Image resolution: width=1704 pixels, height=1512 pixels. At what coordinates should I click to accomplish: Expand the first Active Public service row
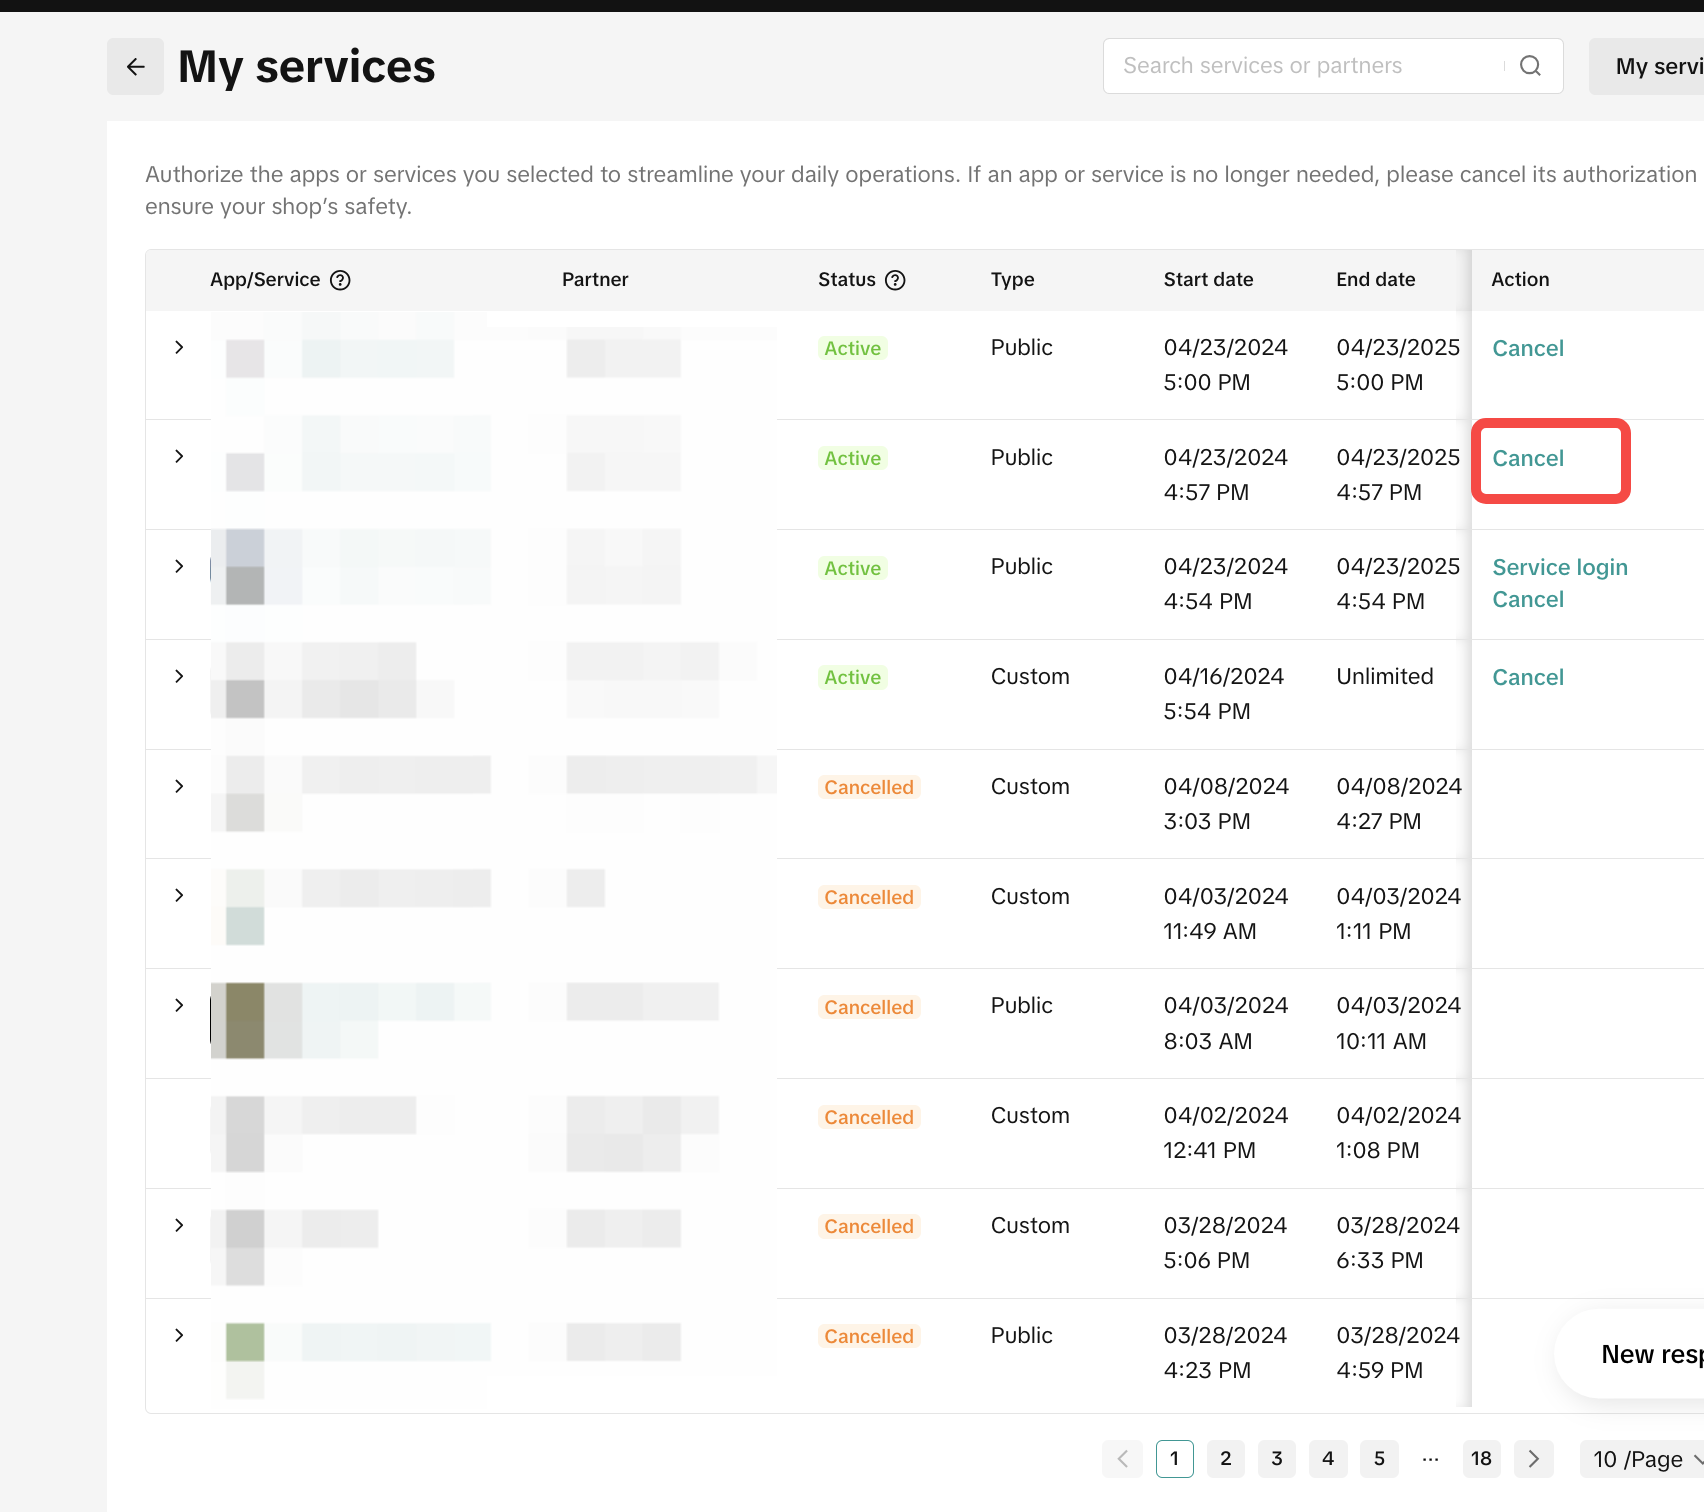coord(179,347)
